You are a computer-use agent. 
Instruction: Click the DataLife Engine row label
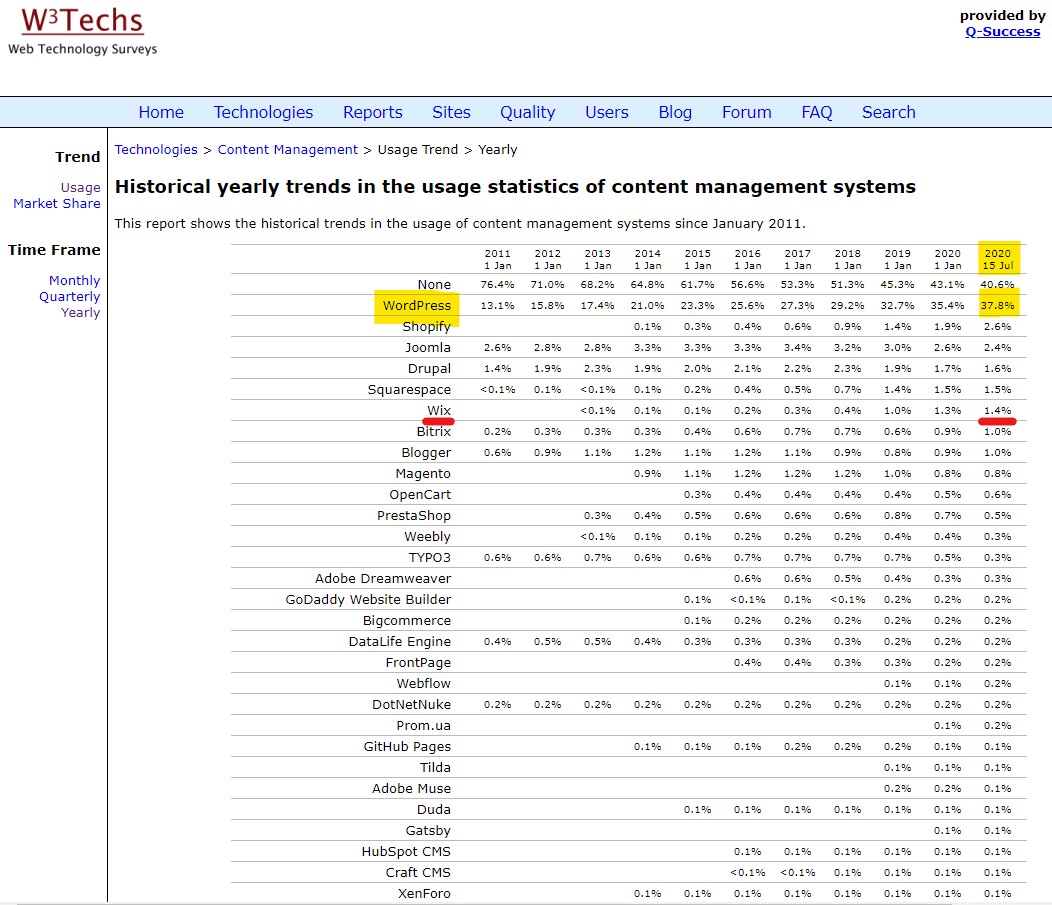pos(400,642)
